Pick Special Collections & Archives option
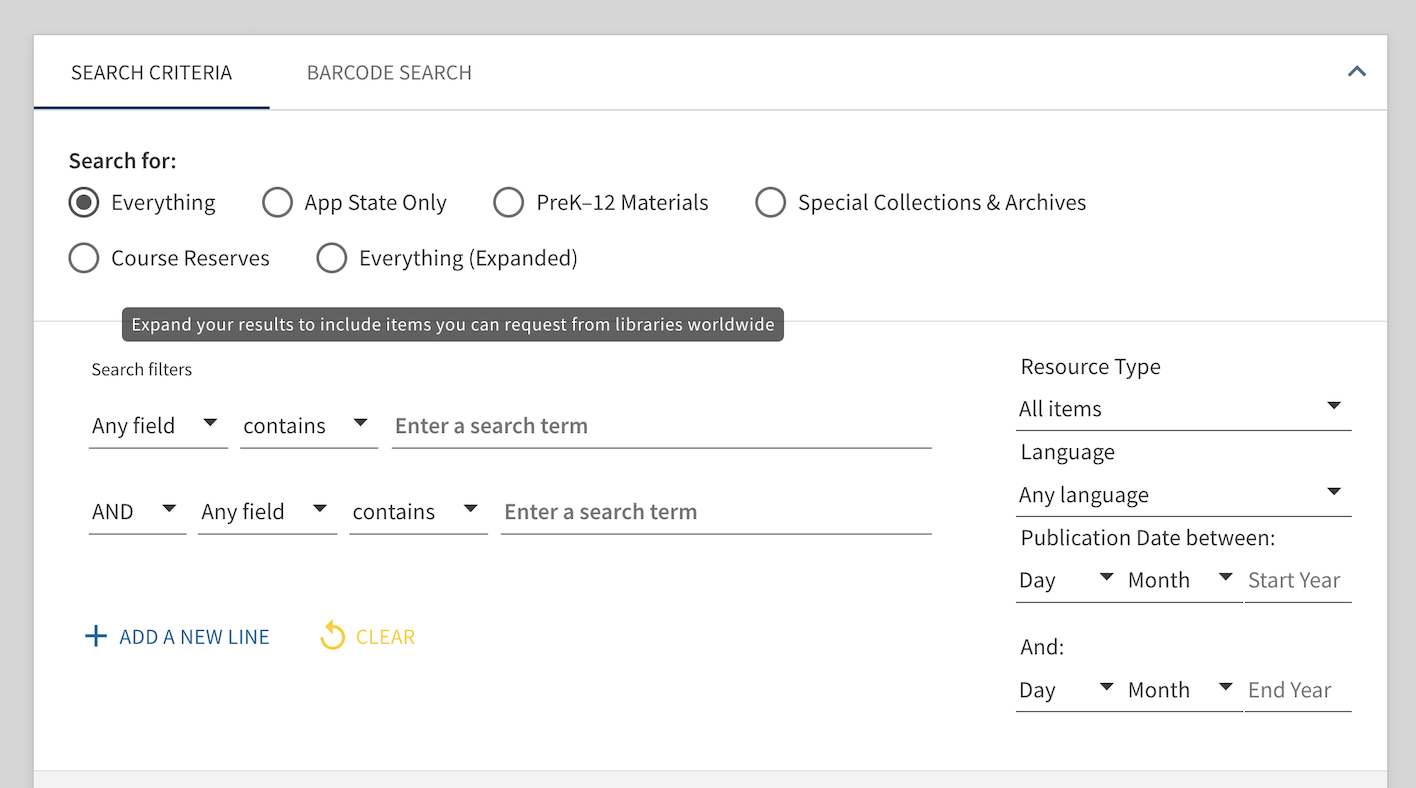Screen dimensions: 1416x788 click(x=770, y=203)
